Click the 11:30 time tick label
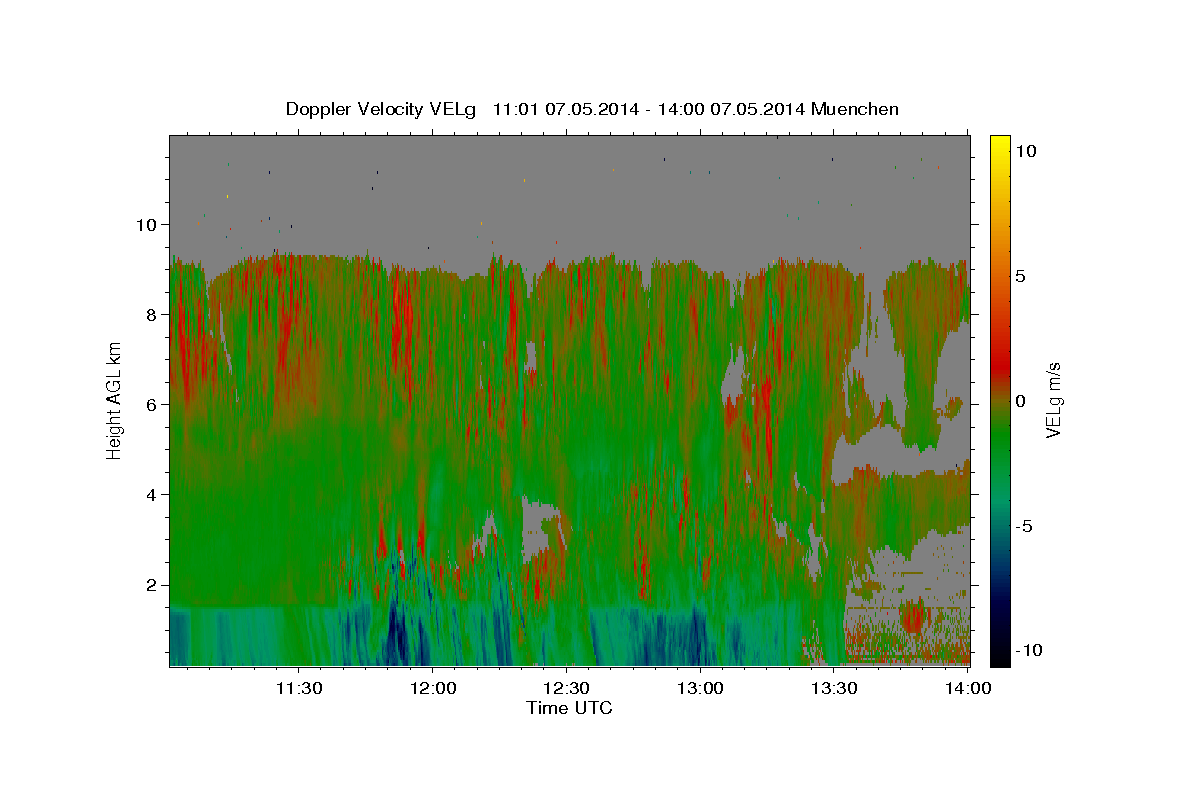Image resolution: width=1200 pixels, height=800 pixels. [x=298, y=688]
